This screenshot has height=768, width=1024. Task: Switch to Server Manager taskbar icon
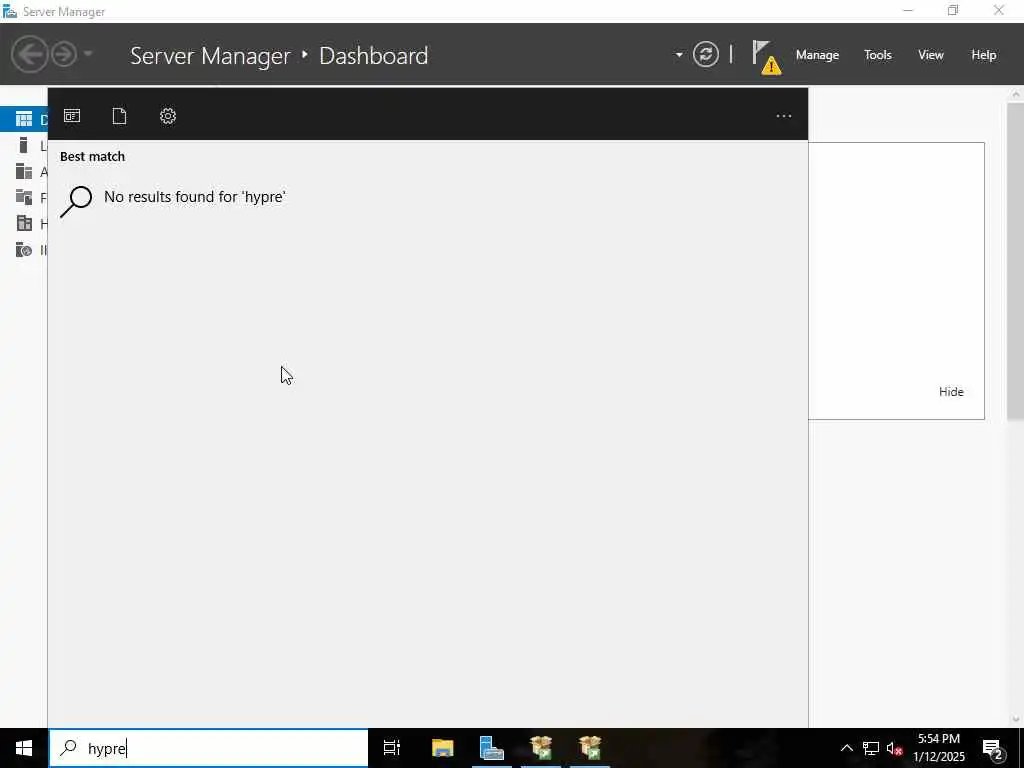click(491, 748)
